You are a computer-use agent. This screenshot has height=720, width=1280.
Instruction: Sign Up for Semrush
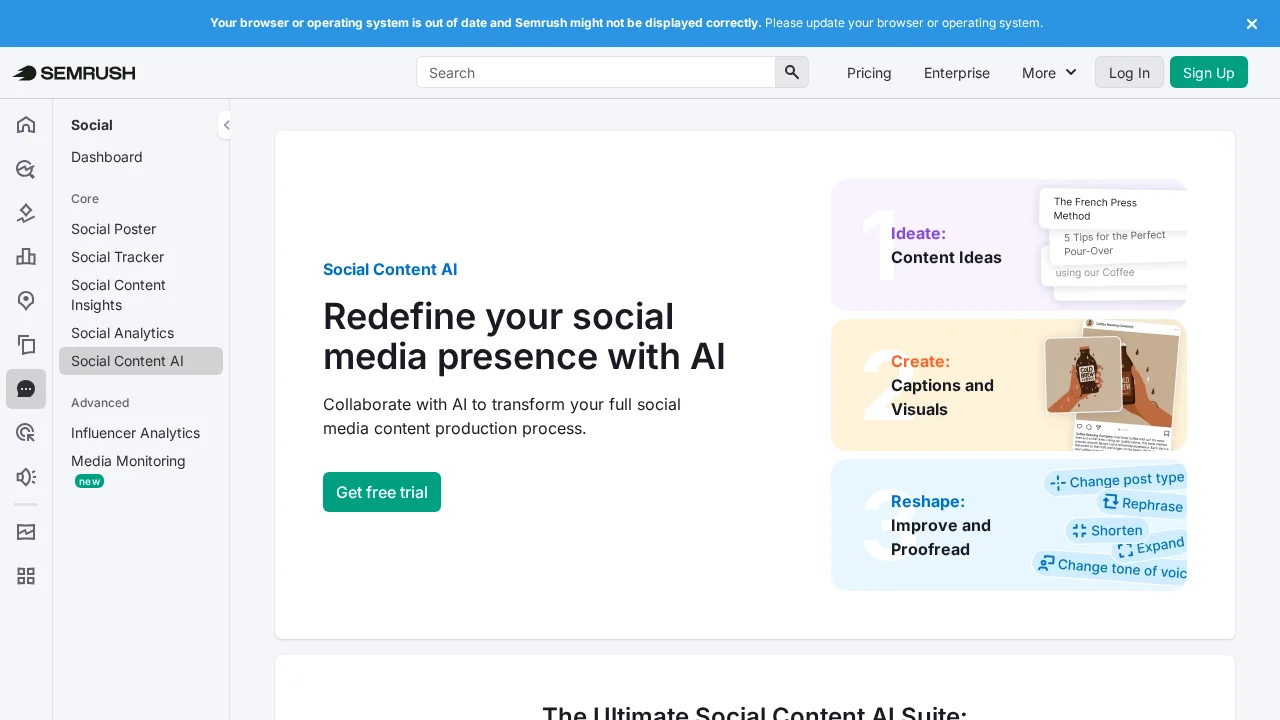pyautogui.click(x=1208, y=72)
